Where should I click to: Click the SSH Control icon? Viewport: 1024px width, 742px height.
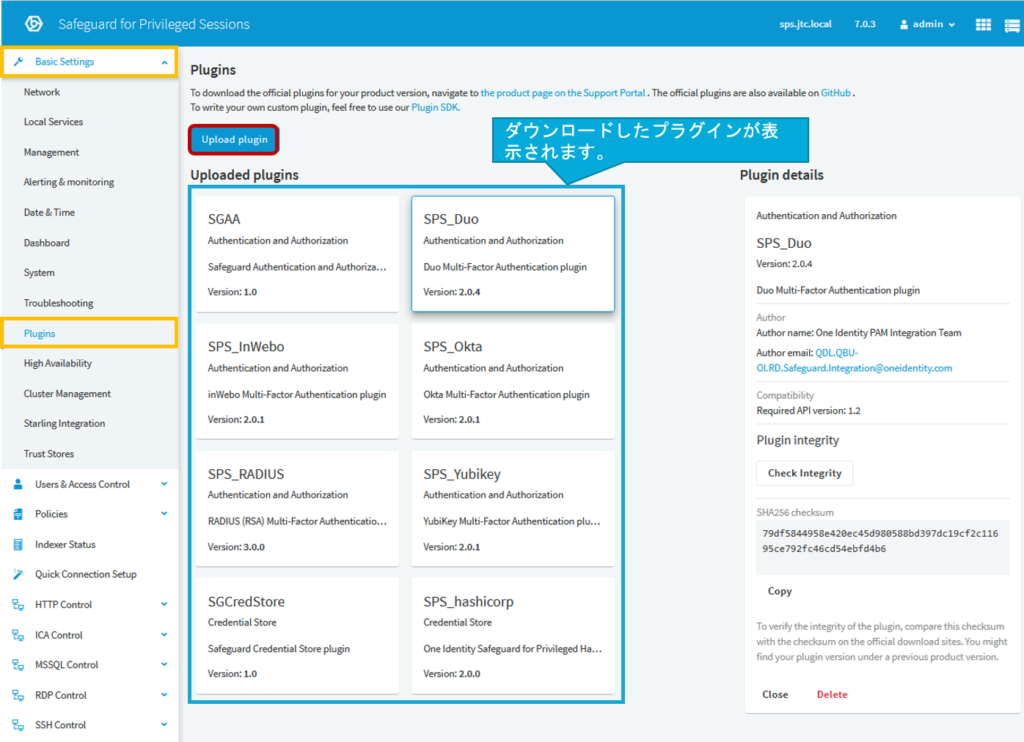tap(18, 725)
